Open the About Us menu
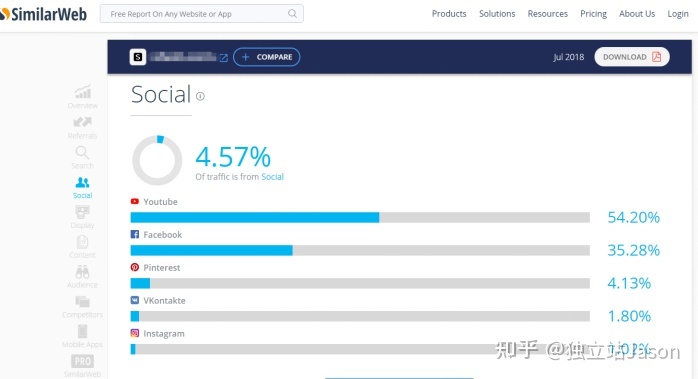The width and height of the screenshot is (698, 379). pyautogui.click(x=637, y=14)
